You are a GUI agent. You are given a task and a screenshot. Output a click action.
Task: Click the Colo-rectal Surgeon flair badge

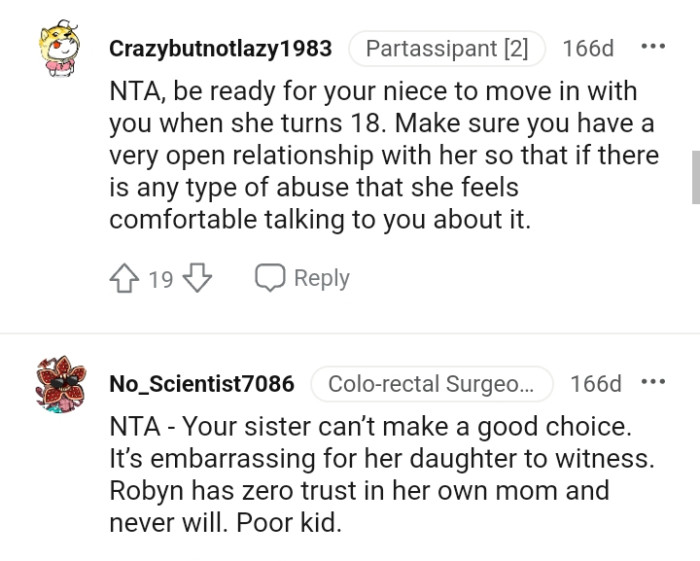click(x=432, y=384)
